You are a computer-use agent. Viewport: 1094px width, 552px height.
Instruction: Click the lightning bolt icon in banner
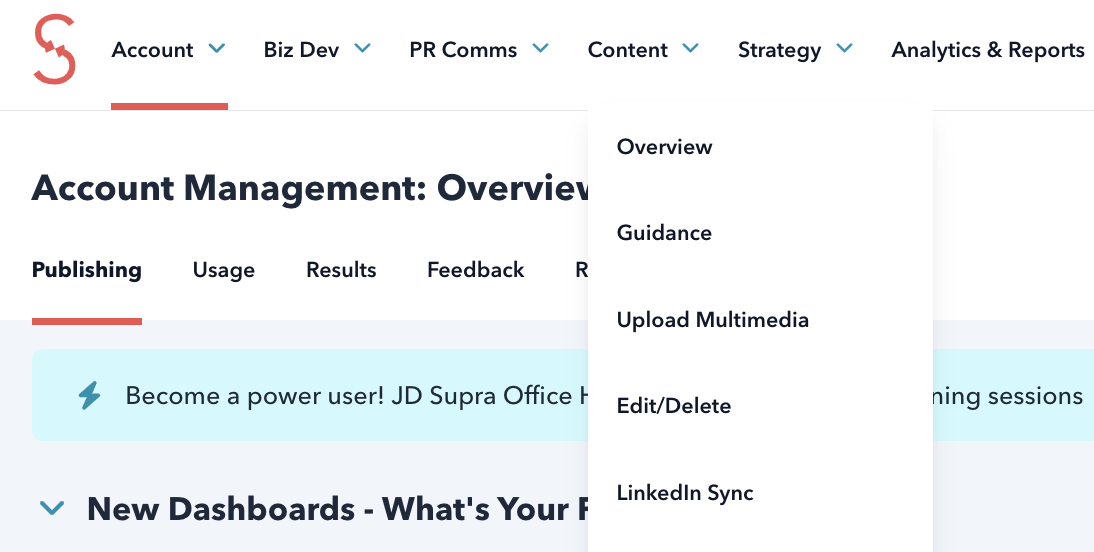pyautogui.click(x=89, y=396)
